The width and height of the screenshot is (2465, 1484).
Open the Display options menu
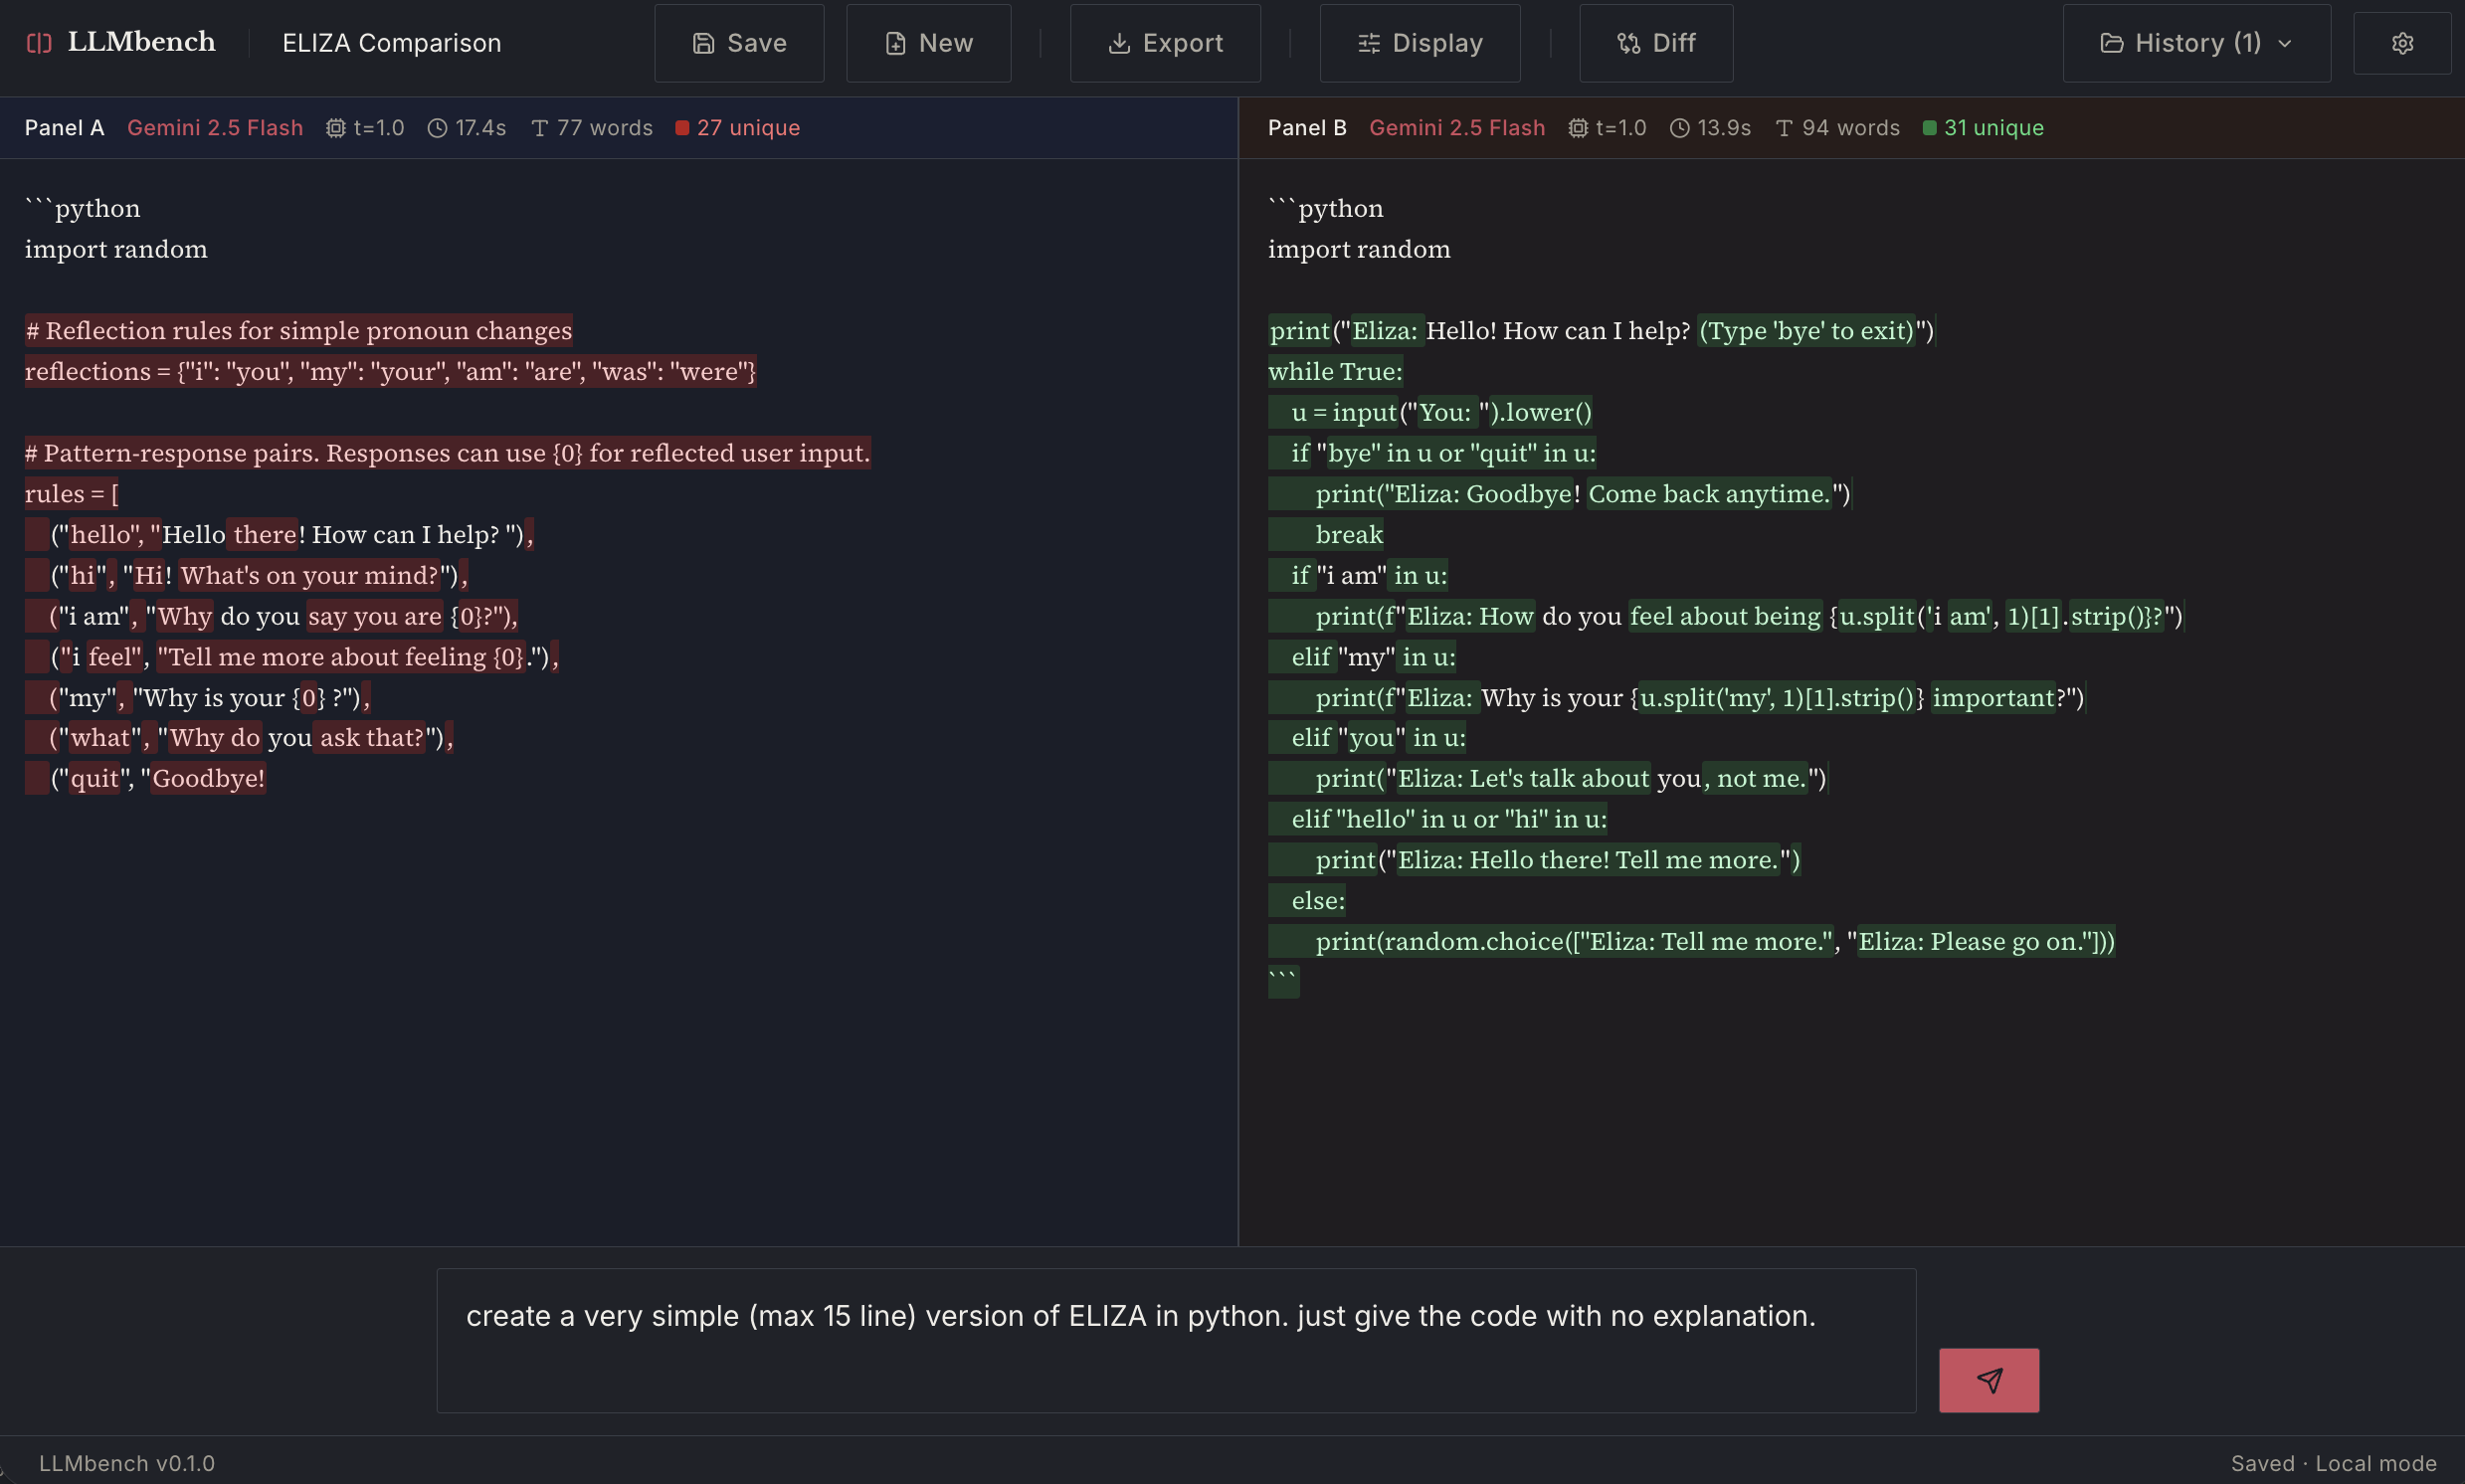point(1419,43)
